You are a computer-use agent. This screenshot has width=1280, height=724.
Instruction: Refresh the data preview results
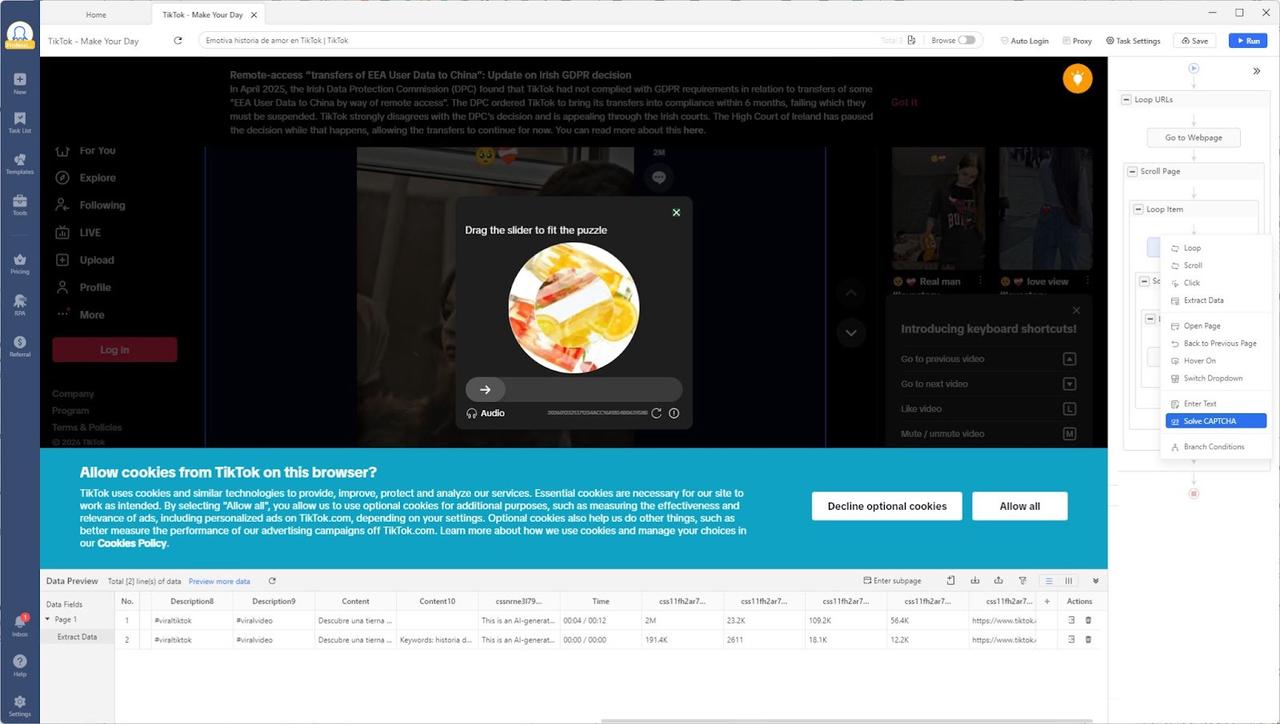271,580
